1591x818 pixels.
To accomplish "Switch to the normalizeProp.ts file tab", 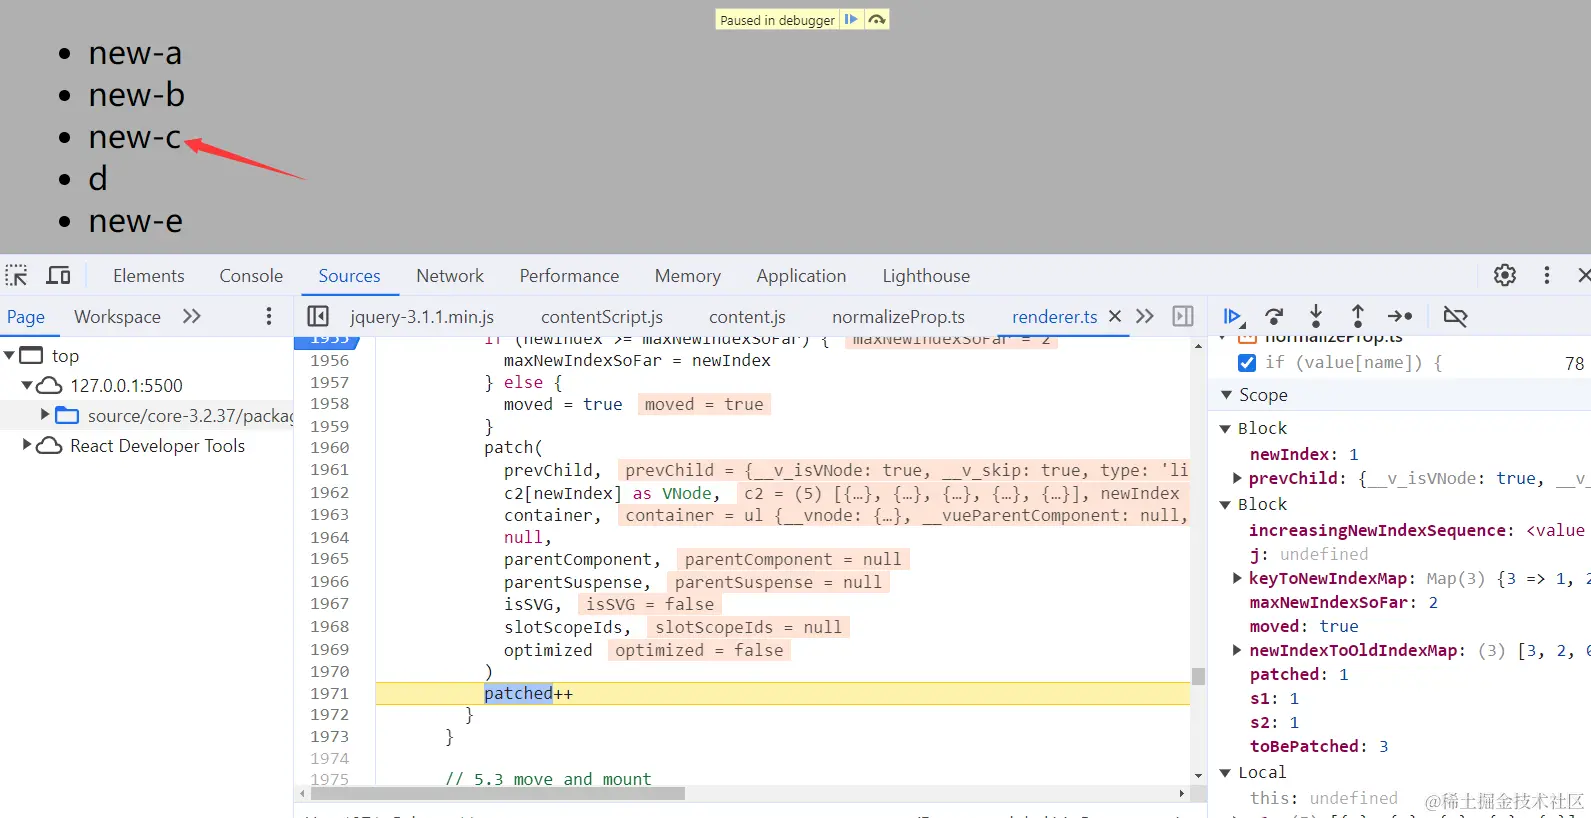I will click(898, 316).
